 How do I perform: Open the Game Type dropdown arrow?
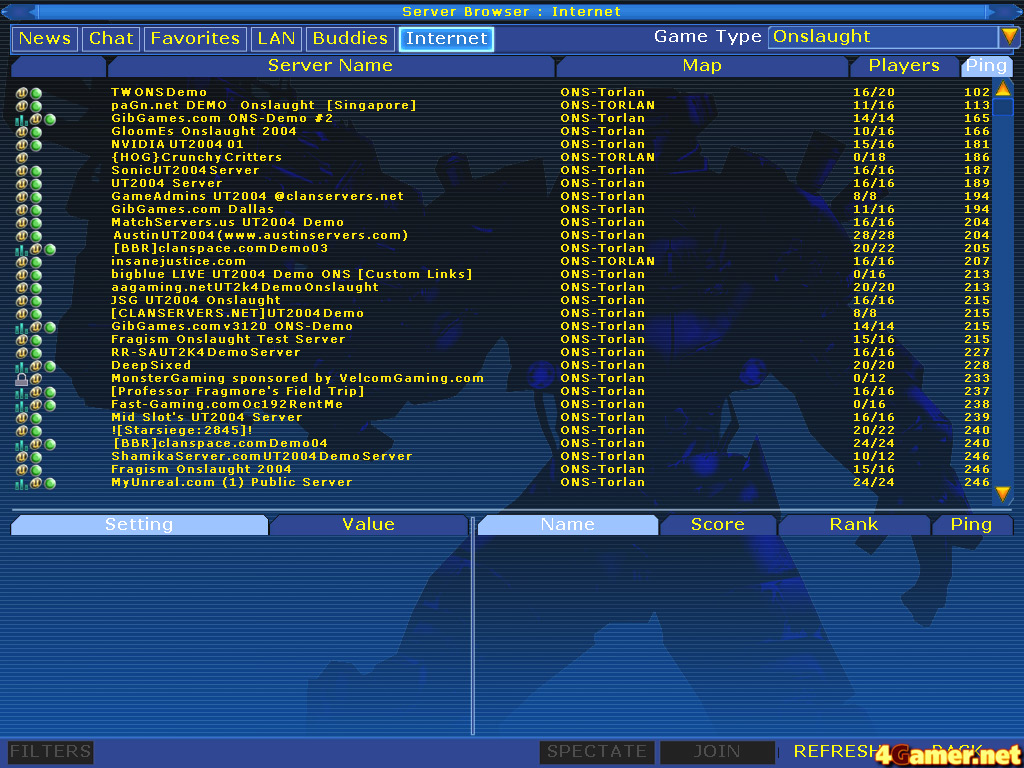point(1008,37)
